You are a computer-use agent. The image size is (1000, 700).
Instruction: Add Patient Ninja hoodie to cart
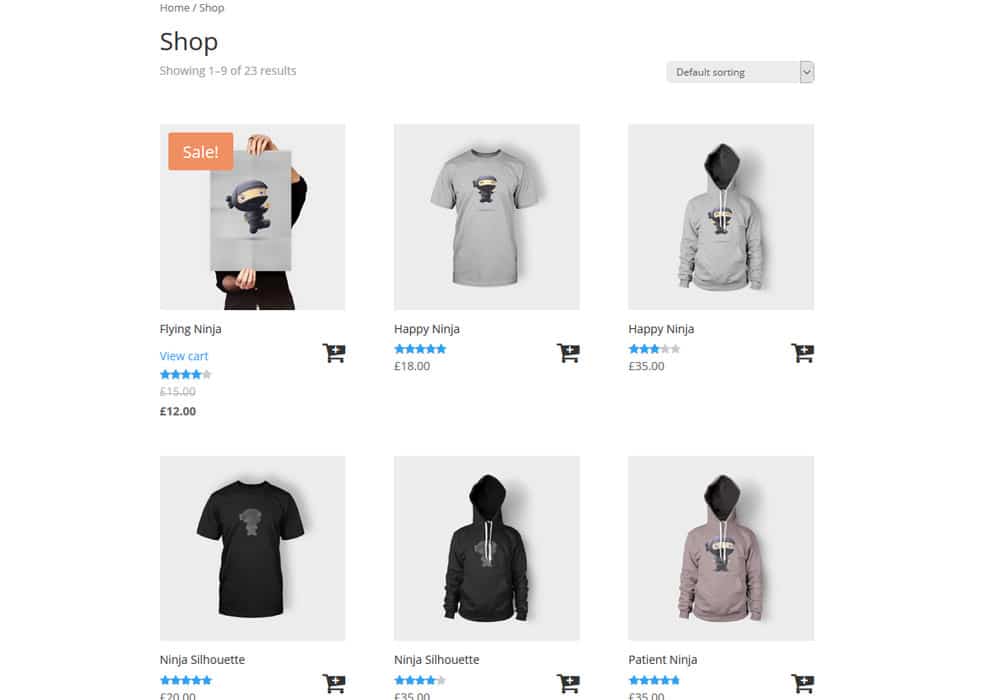coord(802,683)
